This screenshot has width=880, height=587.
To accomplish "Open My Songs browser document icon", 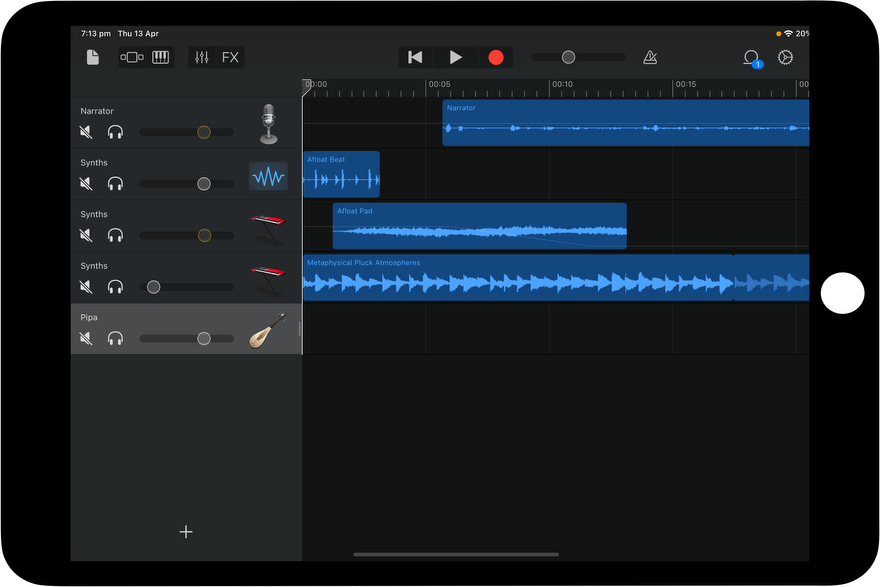I will click(x=93, y=57).
